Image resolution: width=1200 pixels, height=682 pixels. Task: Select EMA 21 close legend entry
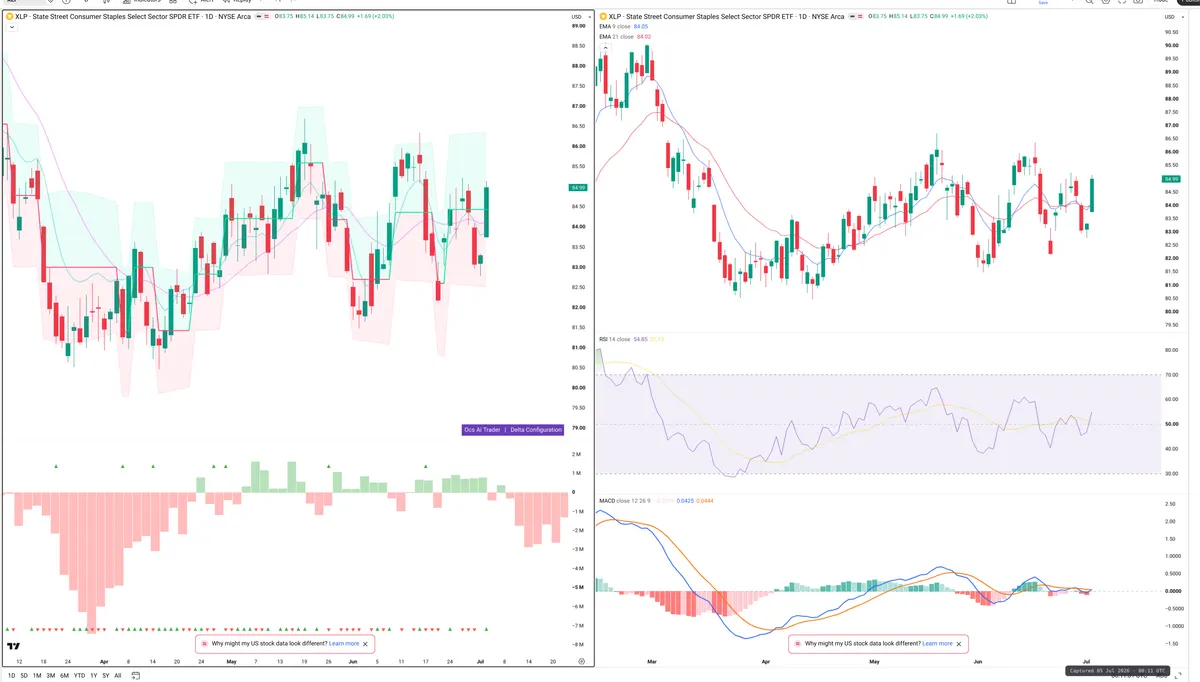[625, 37]
